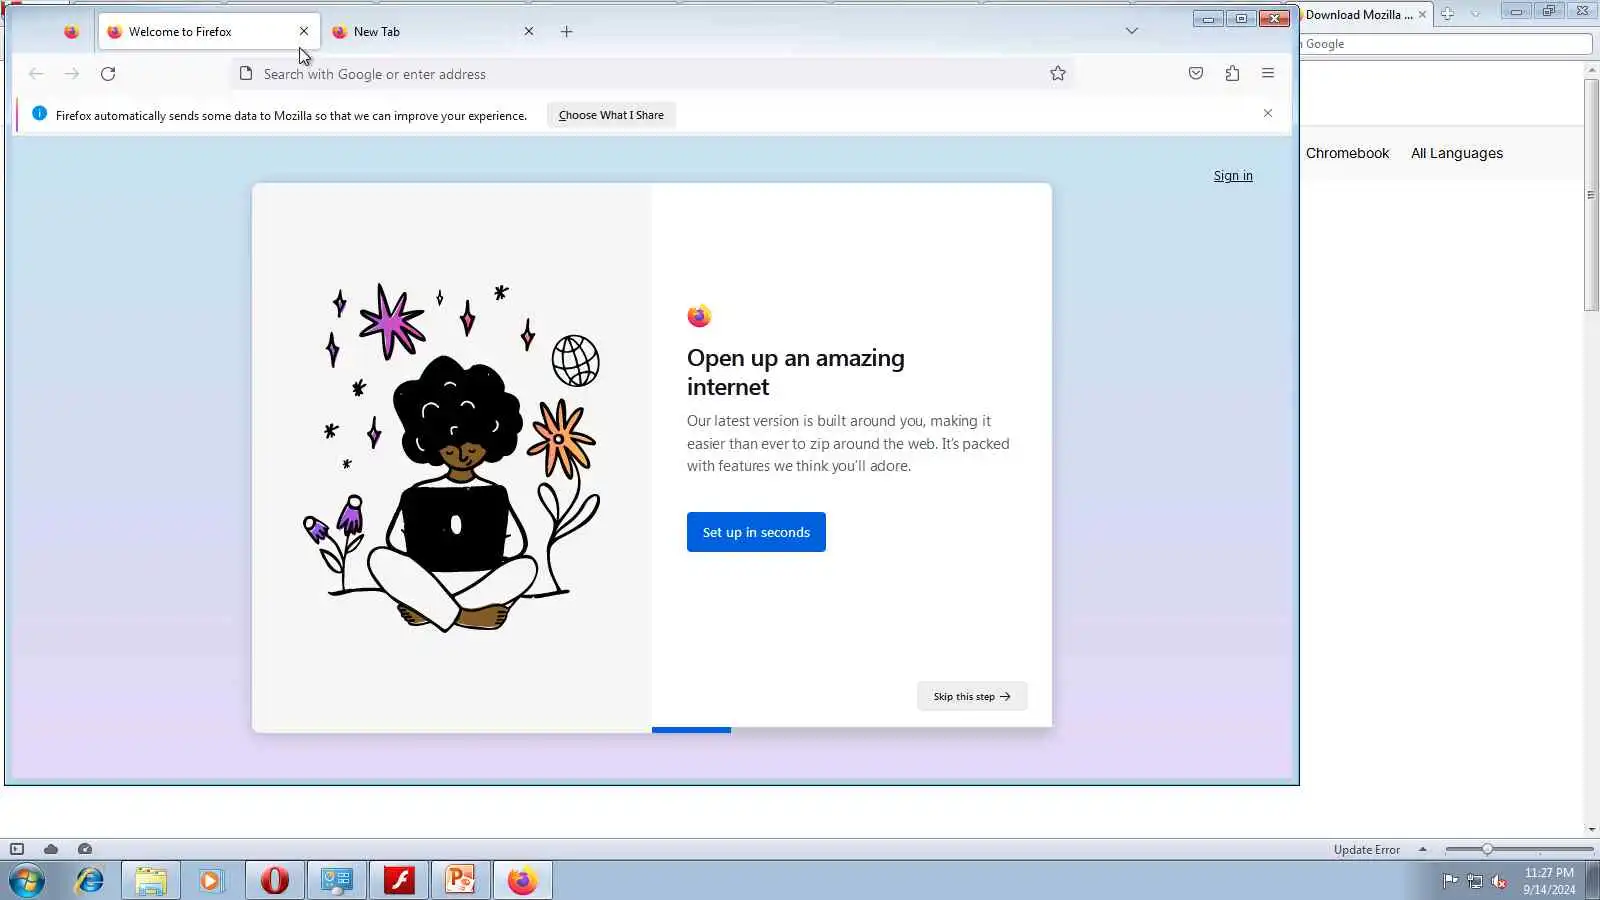Click Google search field in background browser
The width and height of the screenshot is (1600, 900).
[1446, 44]
